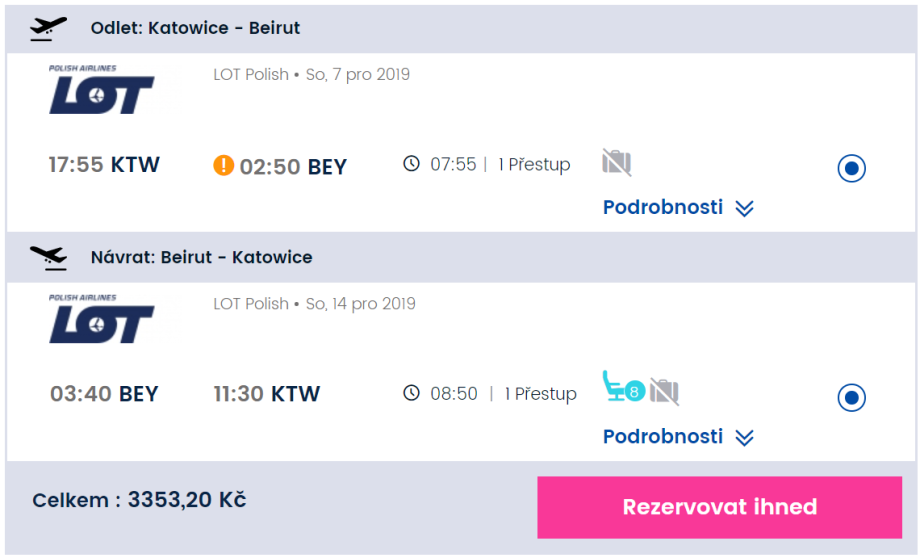This screenshot has width=920, height=558.
Task: Click the no-baggage icon on the return flight
Action: [664, 391]
